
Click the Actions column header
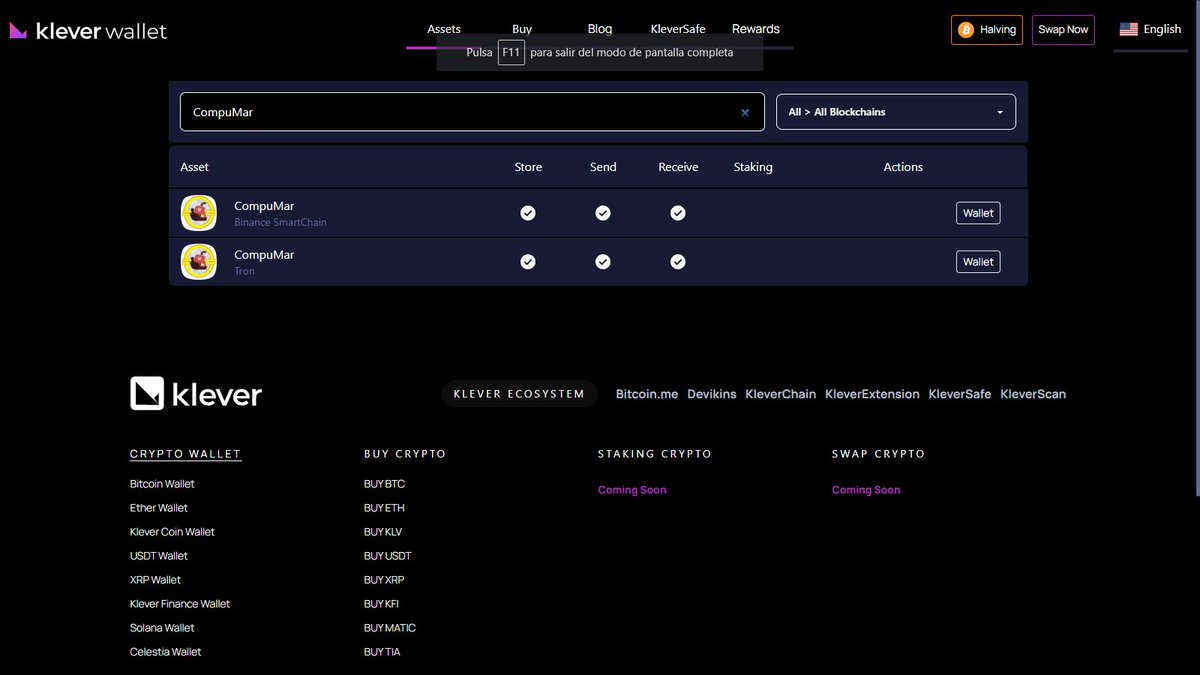(903, 167)
